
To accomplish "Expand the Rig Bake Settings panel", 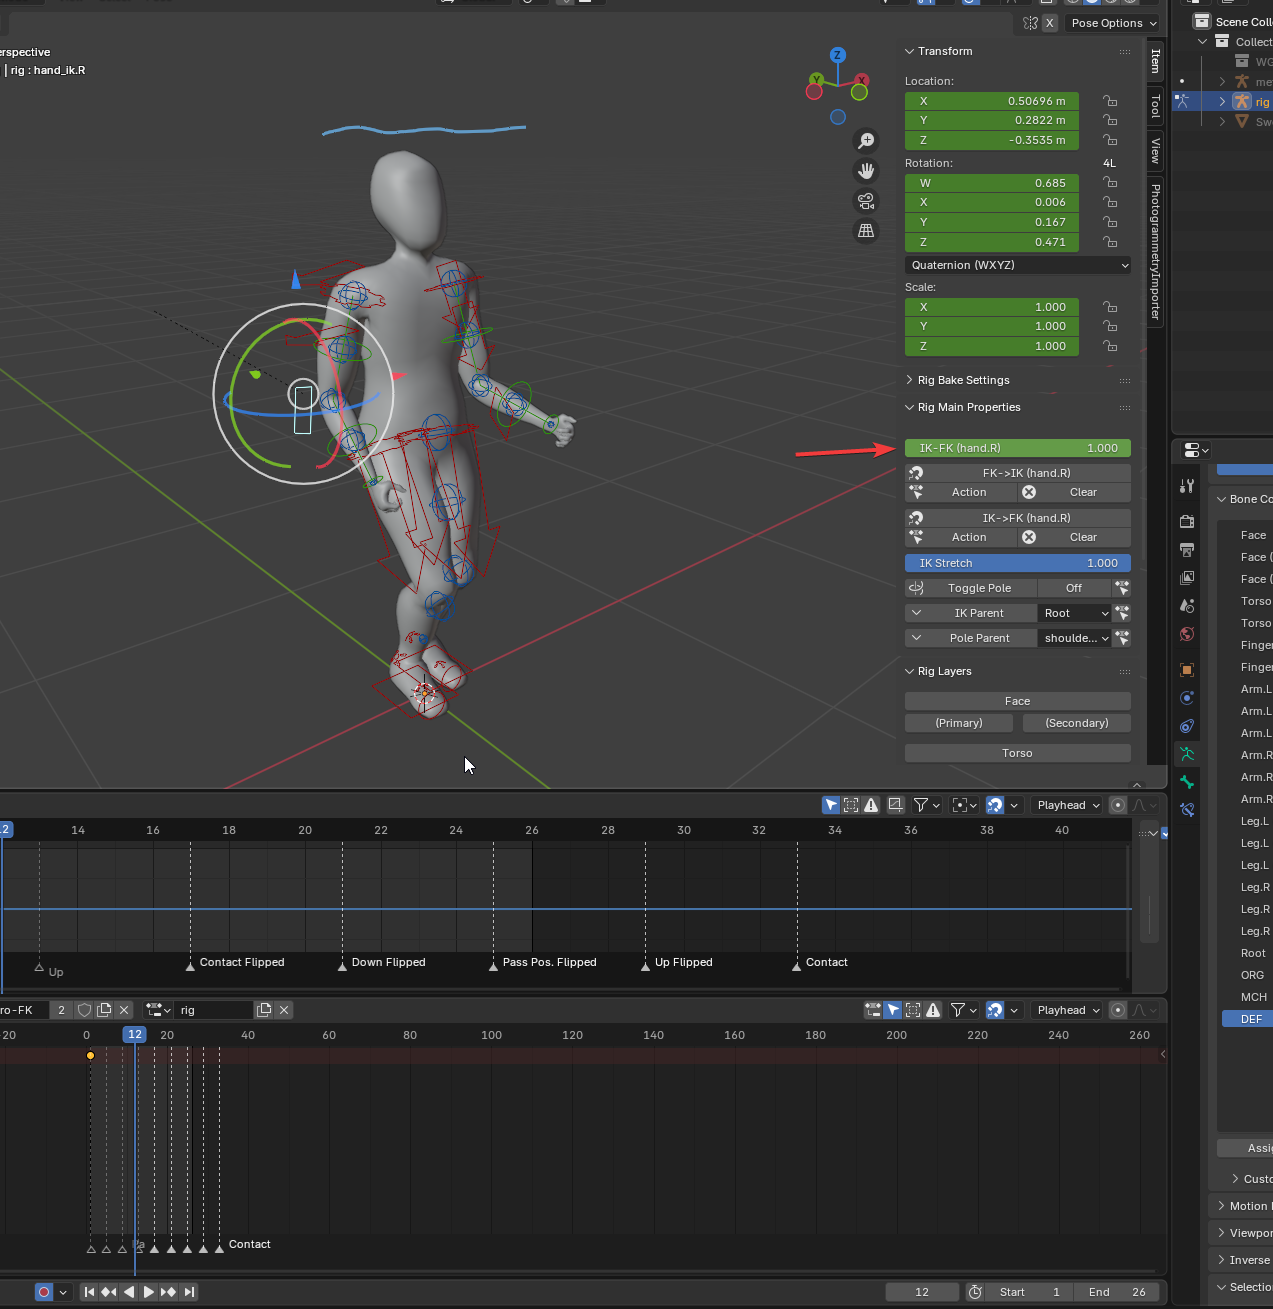I will [963, 380].
